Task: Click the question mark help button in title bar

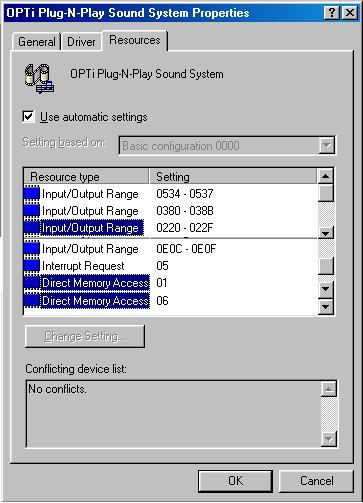Action: pos(332,13)
